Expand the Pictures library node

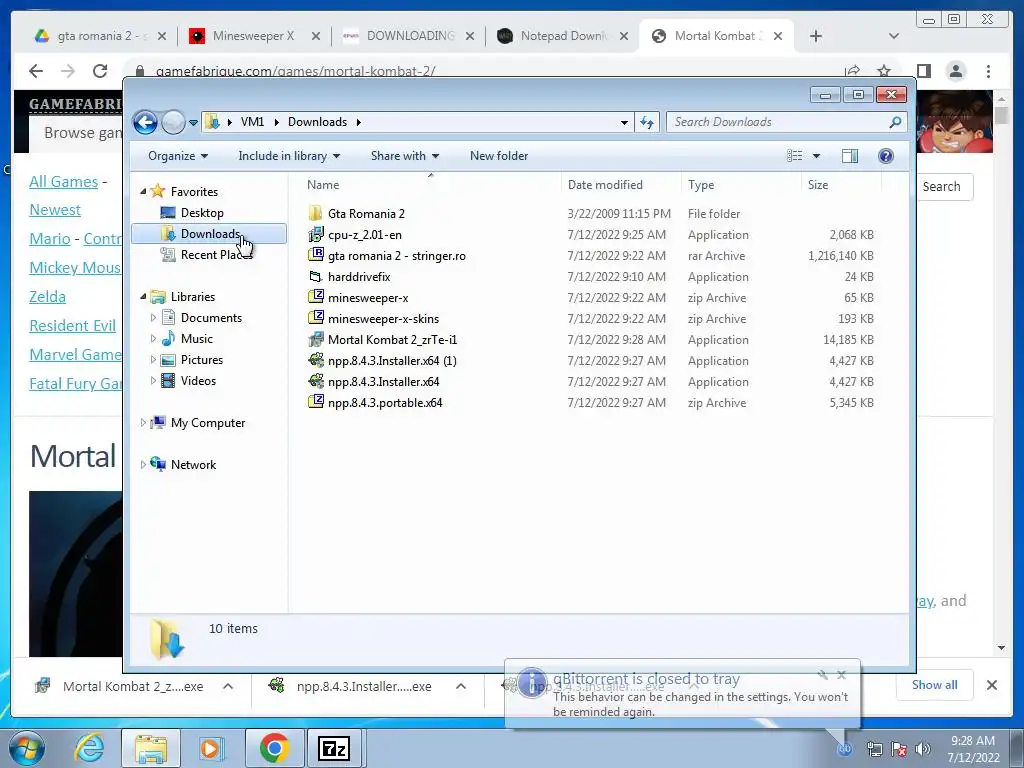153,360
